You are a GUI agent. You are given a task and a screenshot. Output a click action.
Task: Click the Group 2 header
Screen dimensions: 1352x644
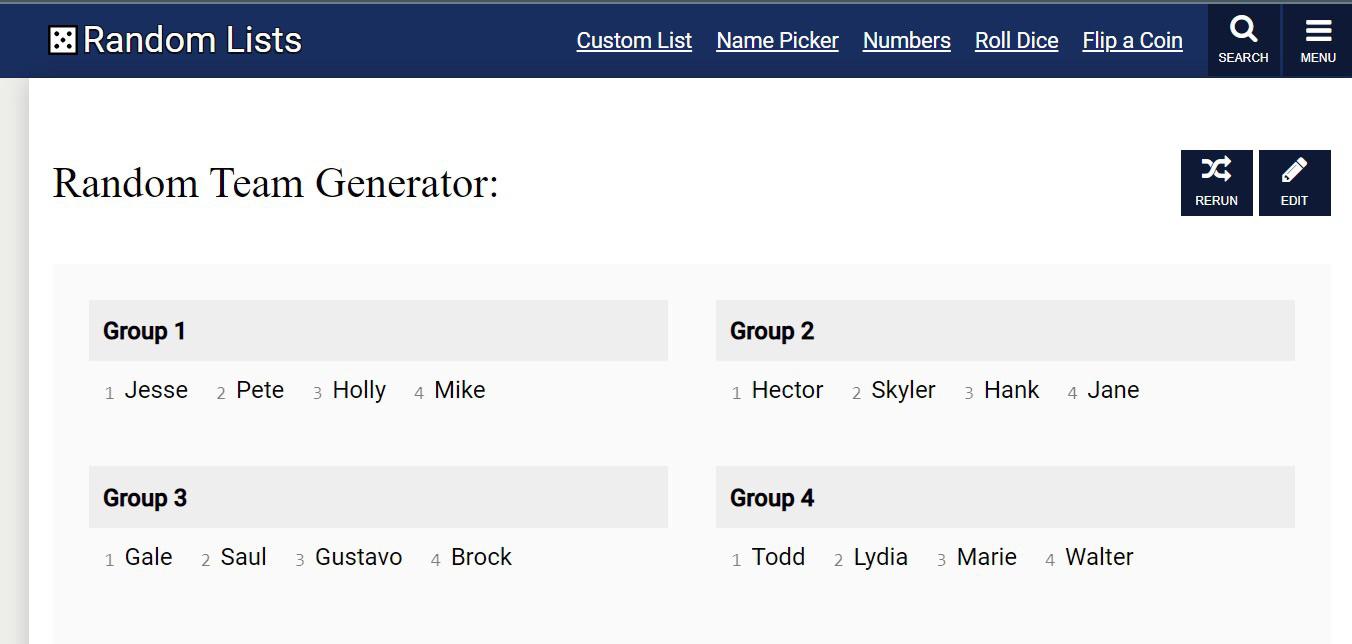[x=771, y=330]
